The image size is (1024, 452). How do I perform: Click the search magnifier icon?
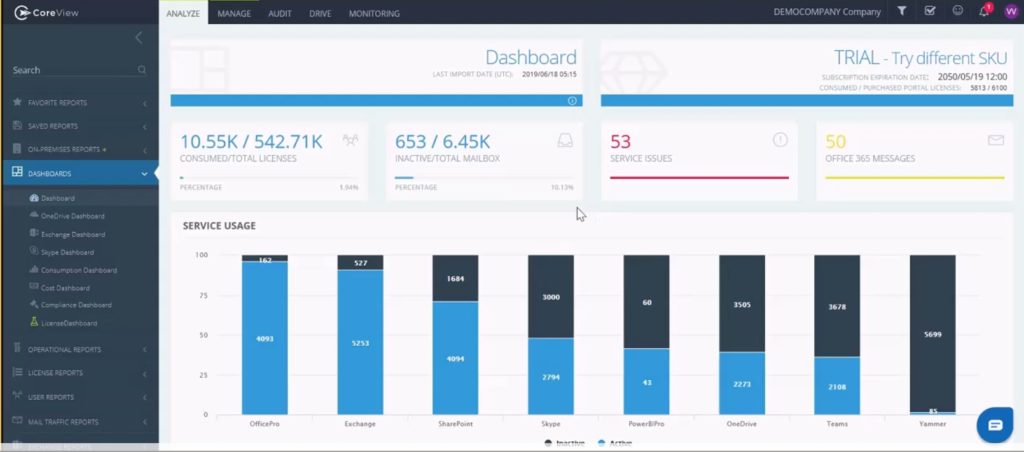coord(142,70)
